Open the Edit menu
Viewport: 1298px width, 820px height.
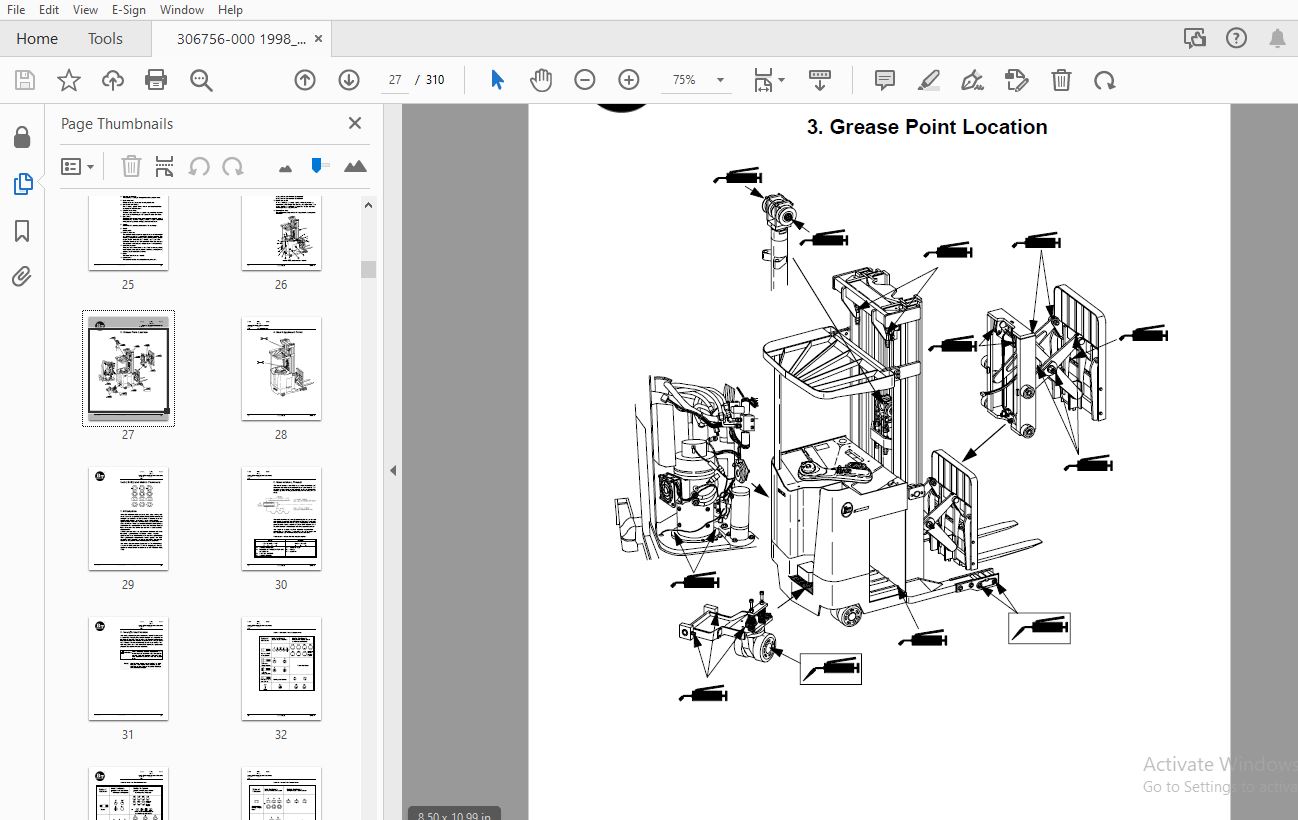[x=49, y=9]
